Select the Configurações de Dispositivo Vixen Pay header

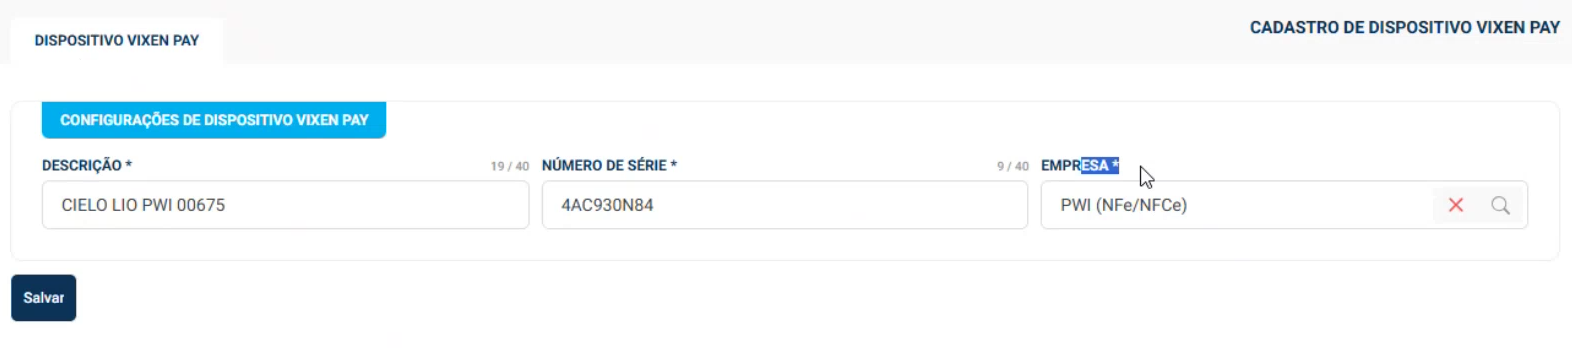tap(214, 120)
